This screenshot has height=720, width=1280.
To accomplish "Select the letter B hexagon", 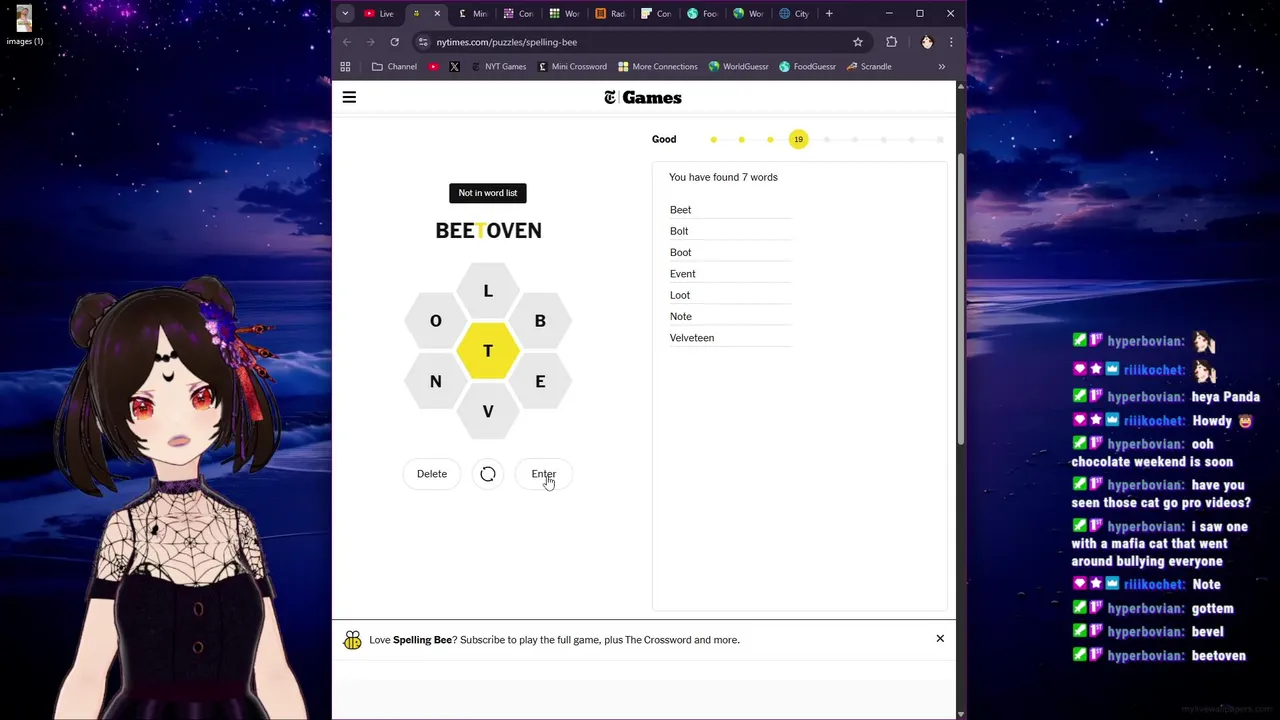I will 540,321.
